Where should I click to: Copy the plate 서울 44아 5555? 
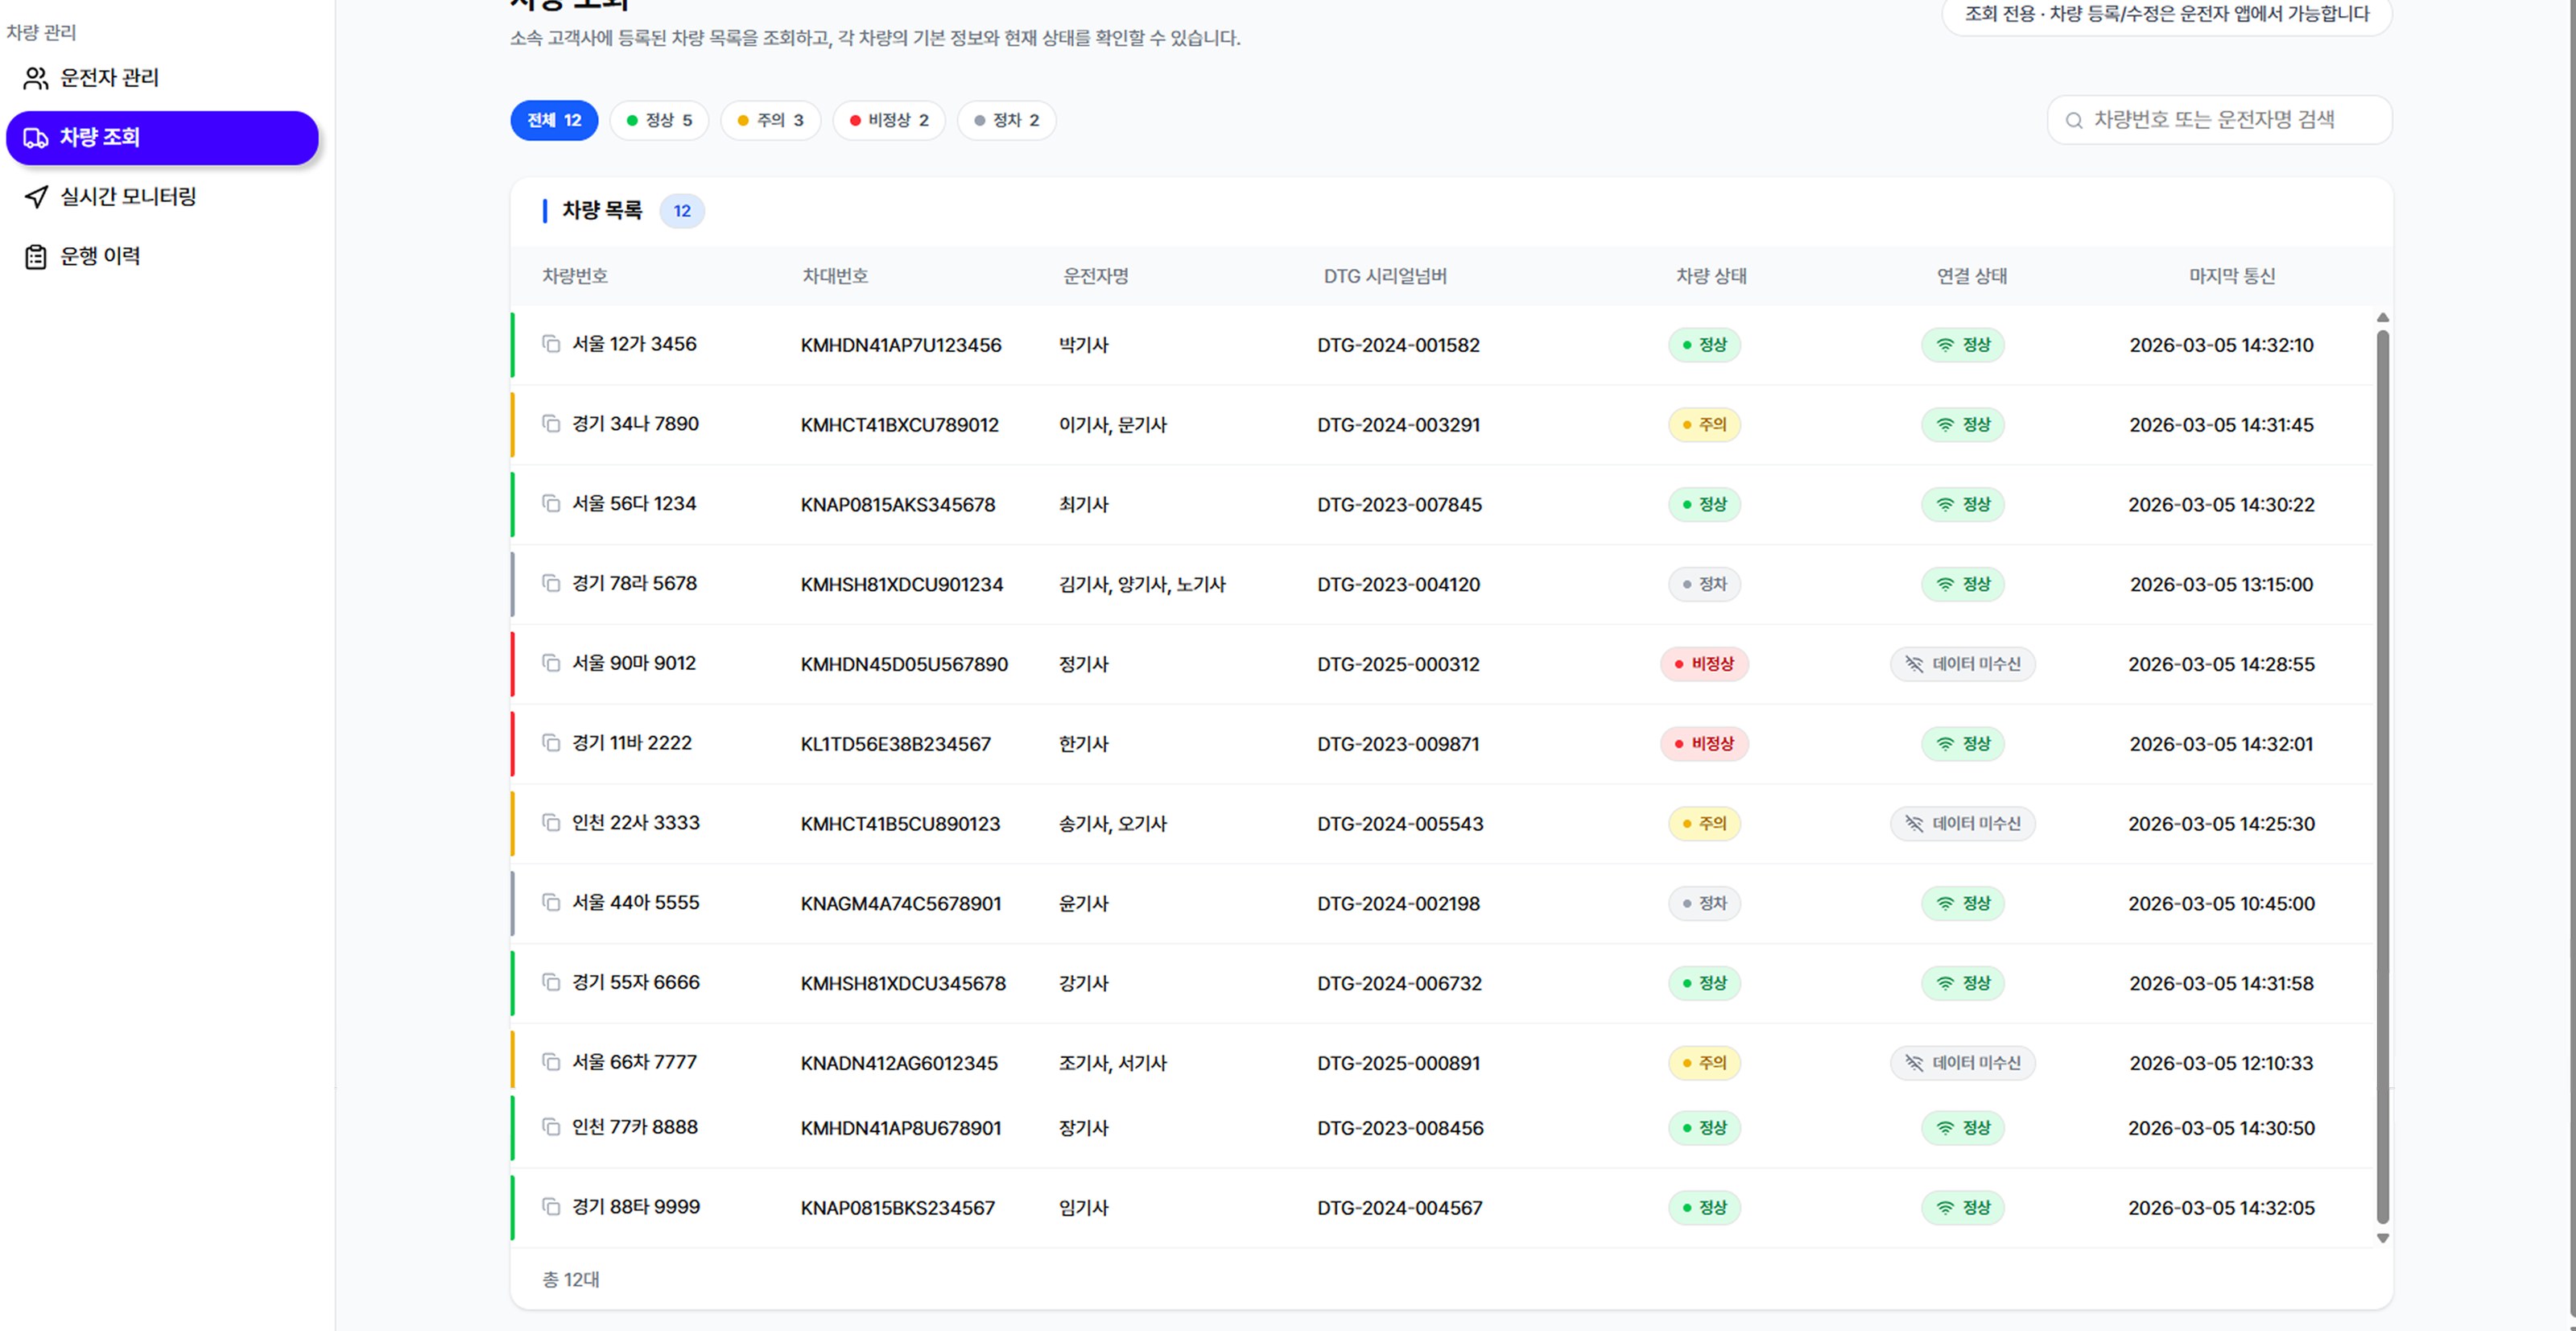point(551,903)
